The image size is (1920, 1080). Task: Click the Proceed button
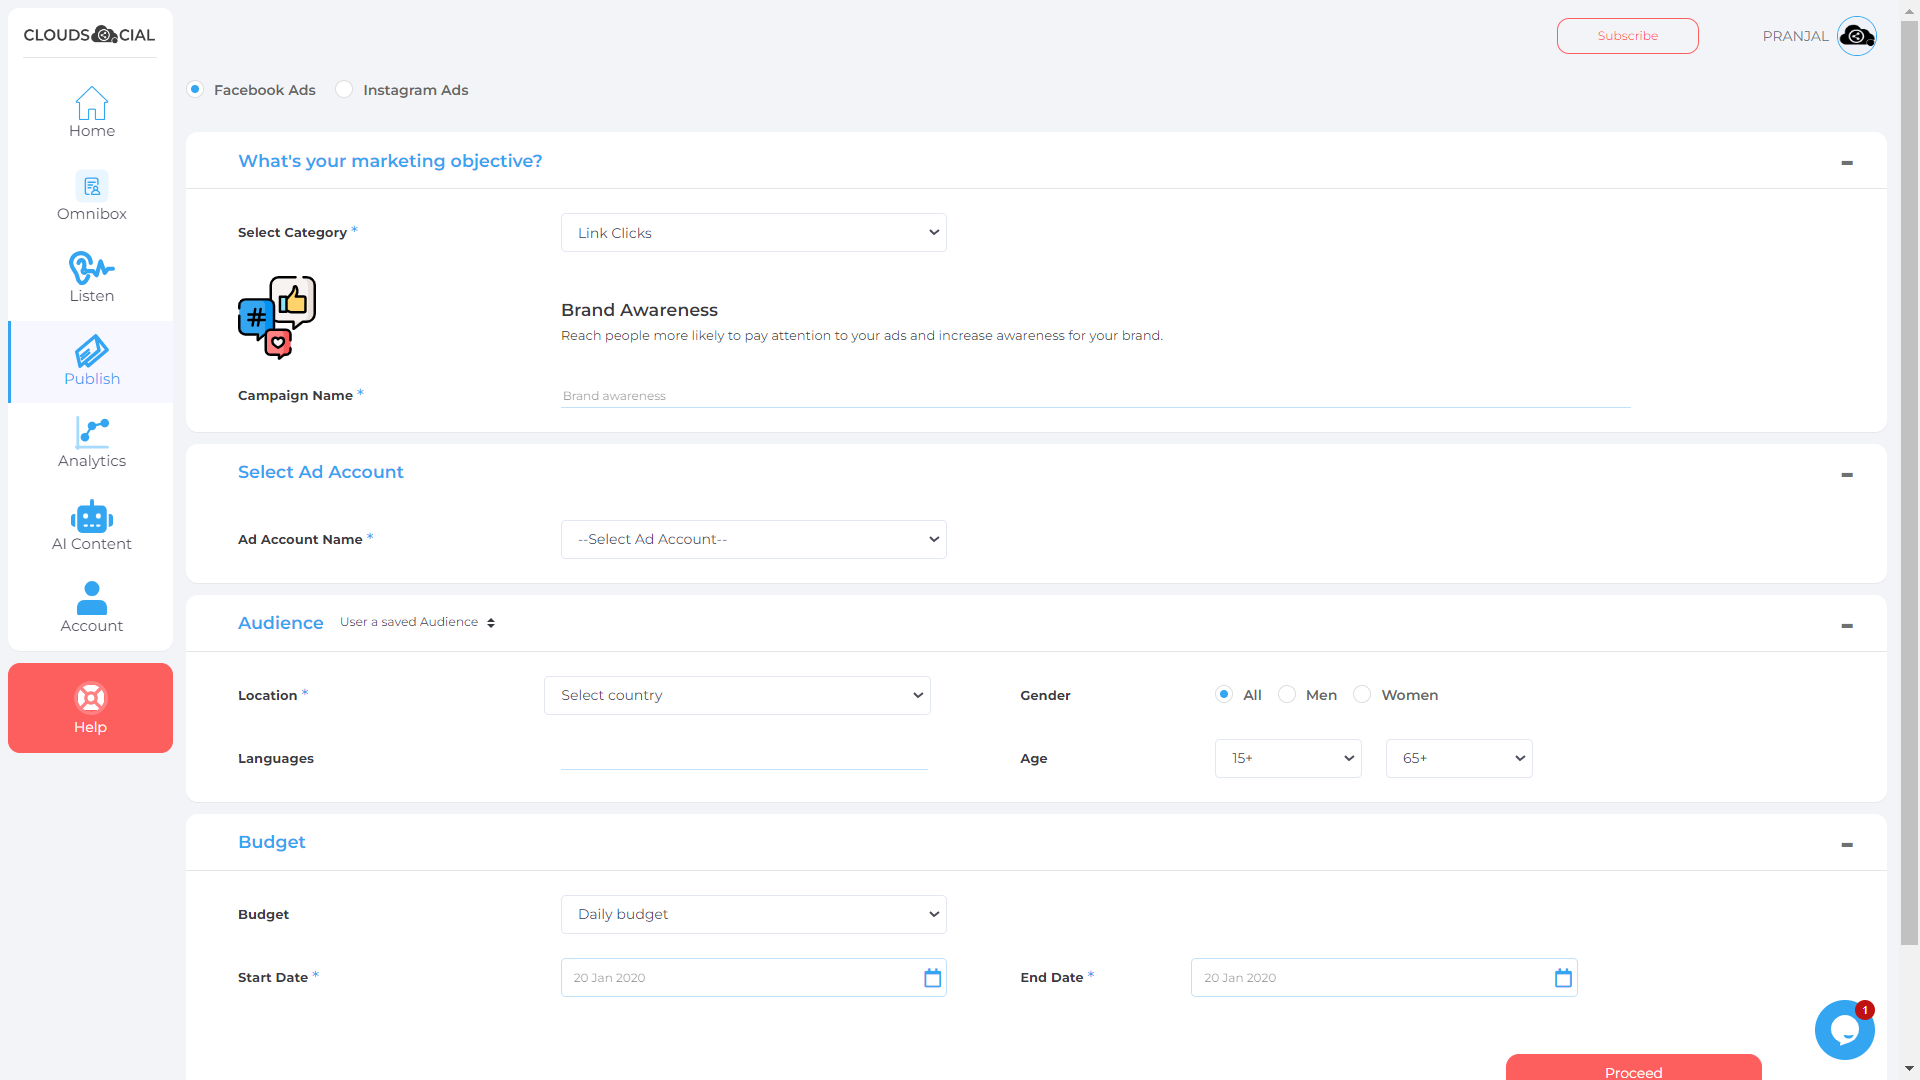pos(1633,1071)
